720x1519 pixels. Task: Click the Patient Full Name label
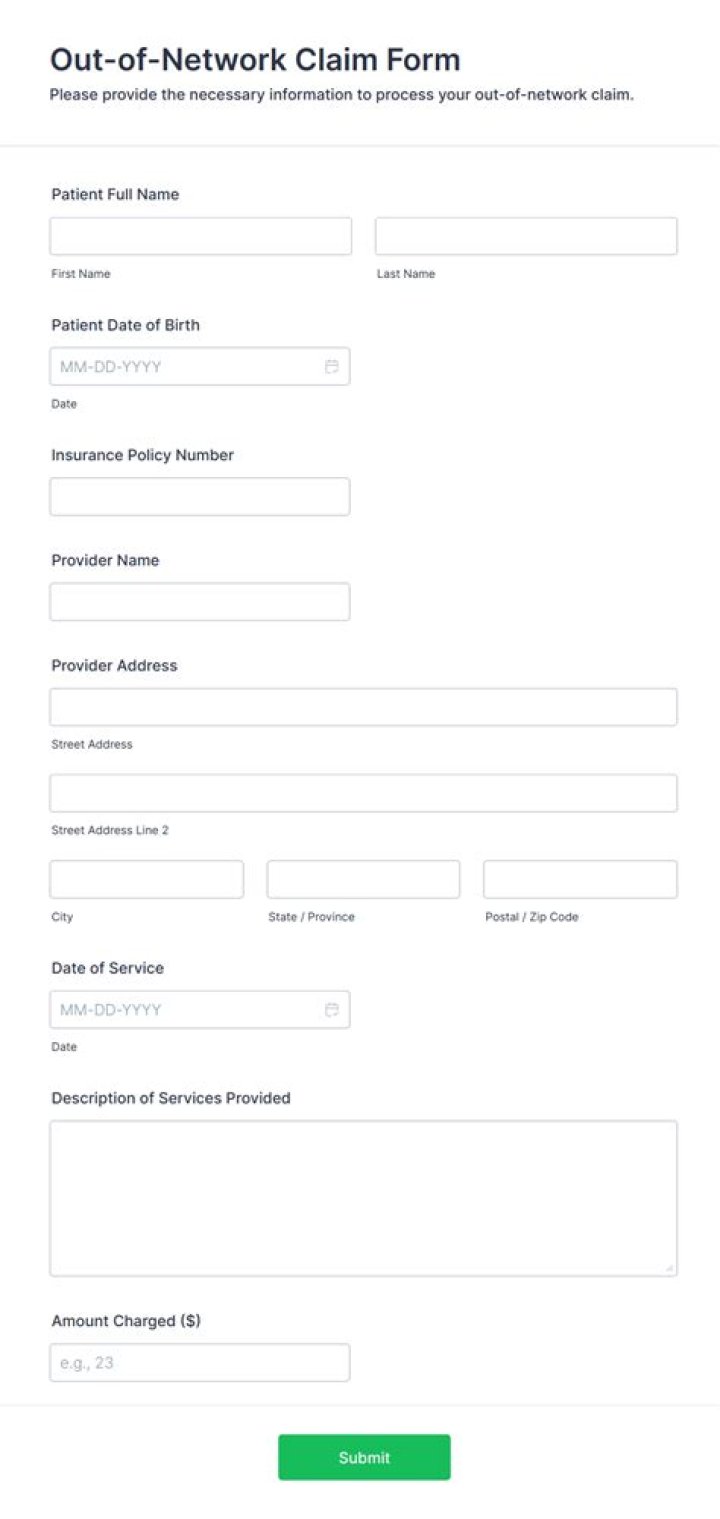pos(115,194)
